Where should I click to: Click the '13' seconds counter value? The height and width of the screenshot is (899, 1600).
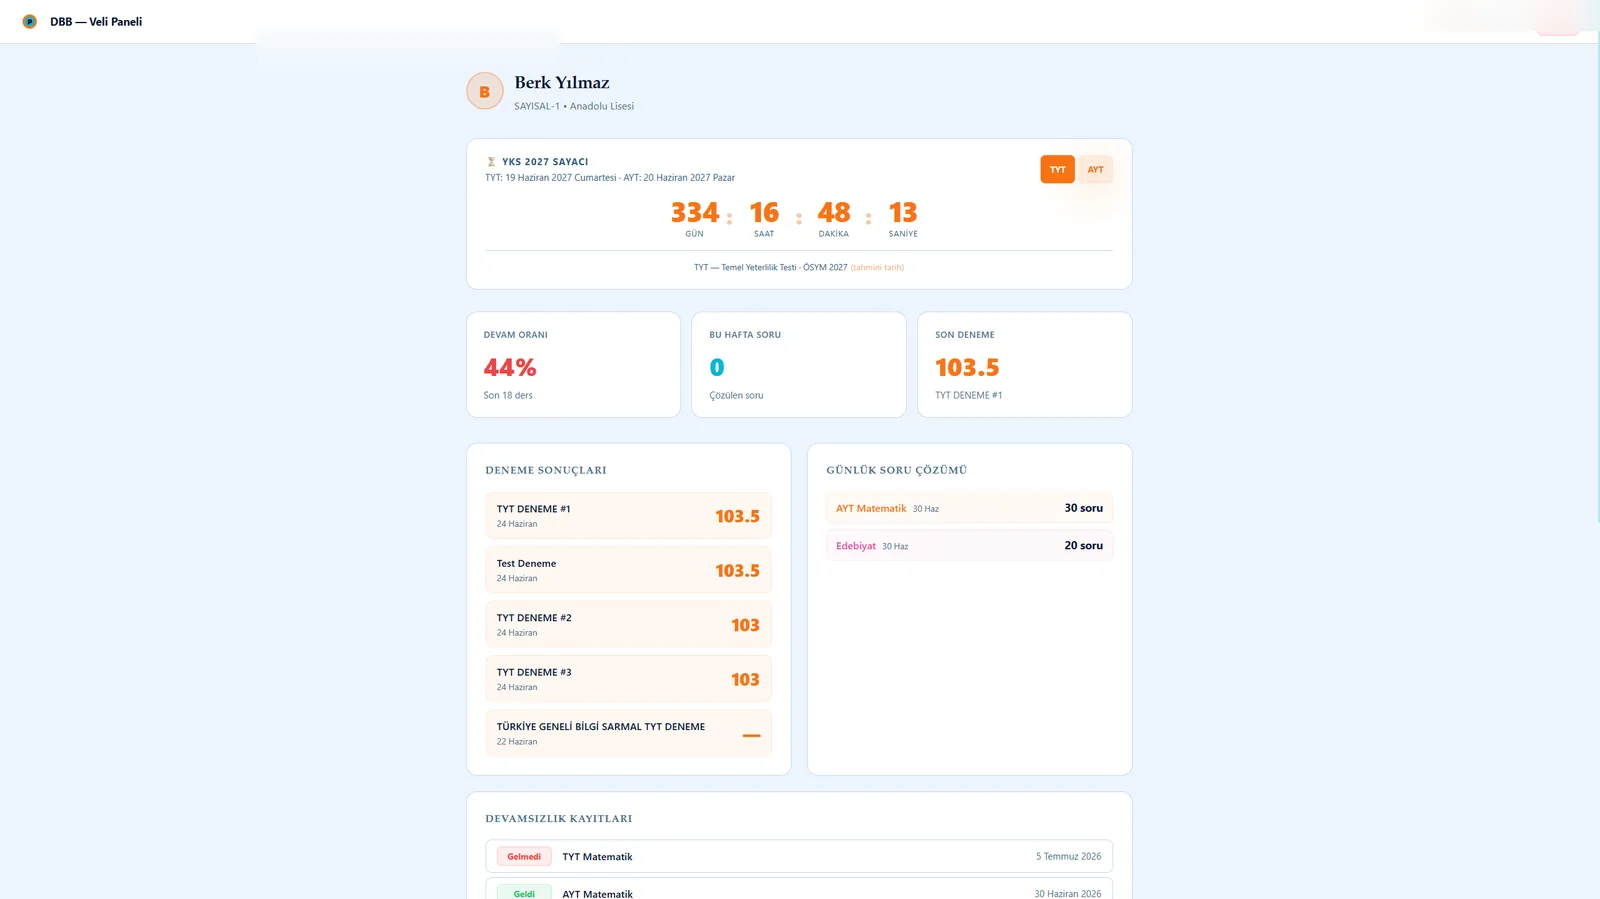[903, 213]
